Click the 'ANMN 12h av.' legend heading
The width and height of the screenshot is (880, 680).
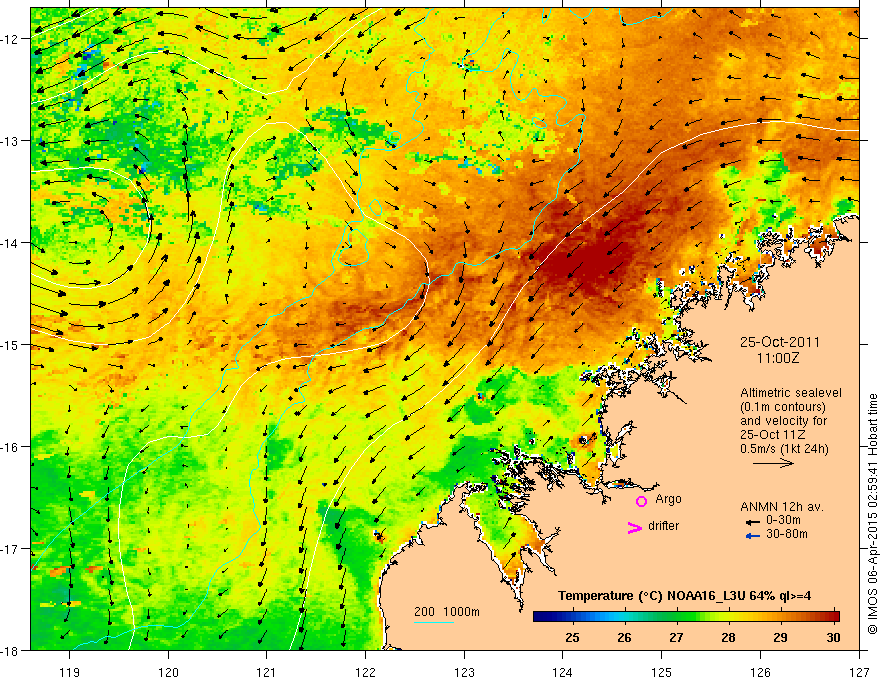click(782, 507)
